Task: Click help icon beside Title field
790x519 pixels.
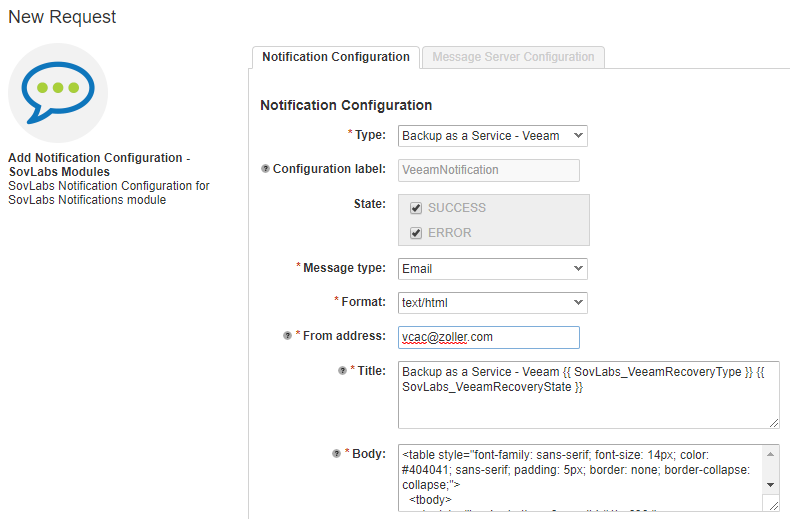Action: coord(343,371)
